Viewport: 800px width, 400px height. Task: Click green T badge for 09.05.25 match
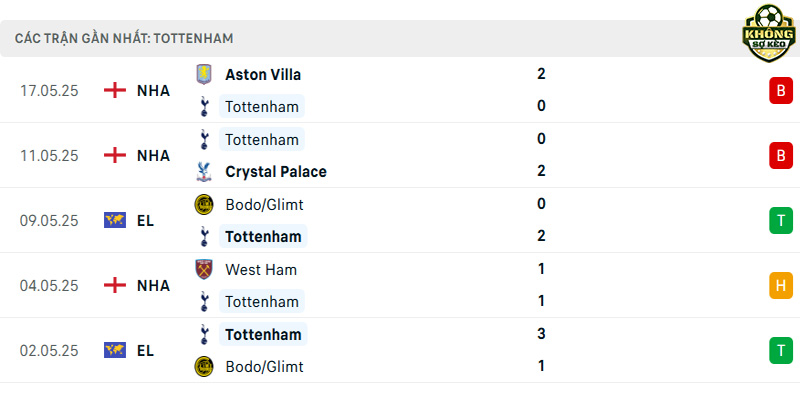tap(781, 220)
